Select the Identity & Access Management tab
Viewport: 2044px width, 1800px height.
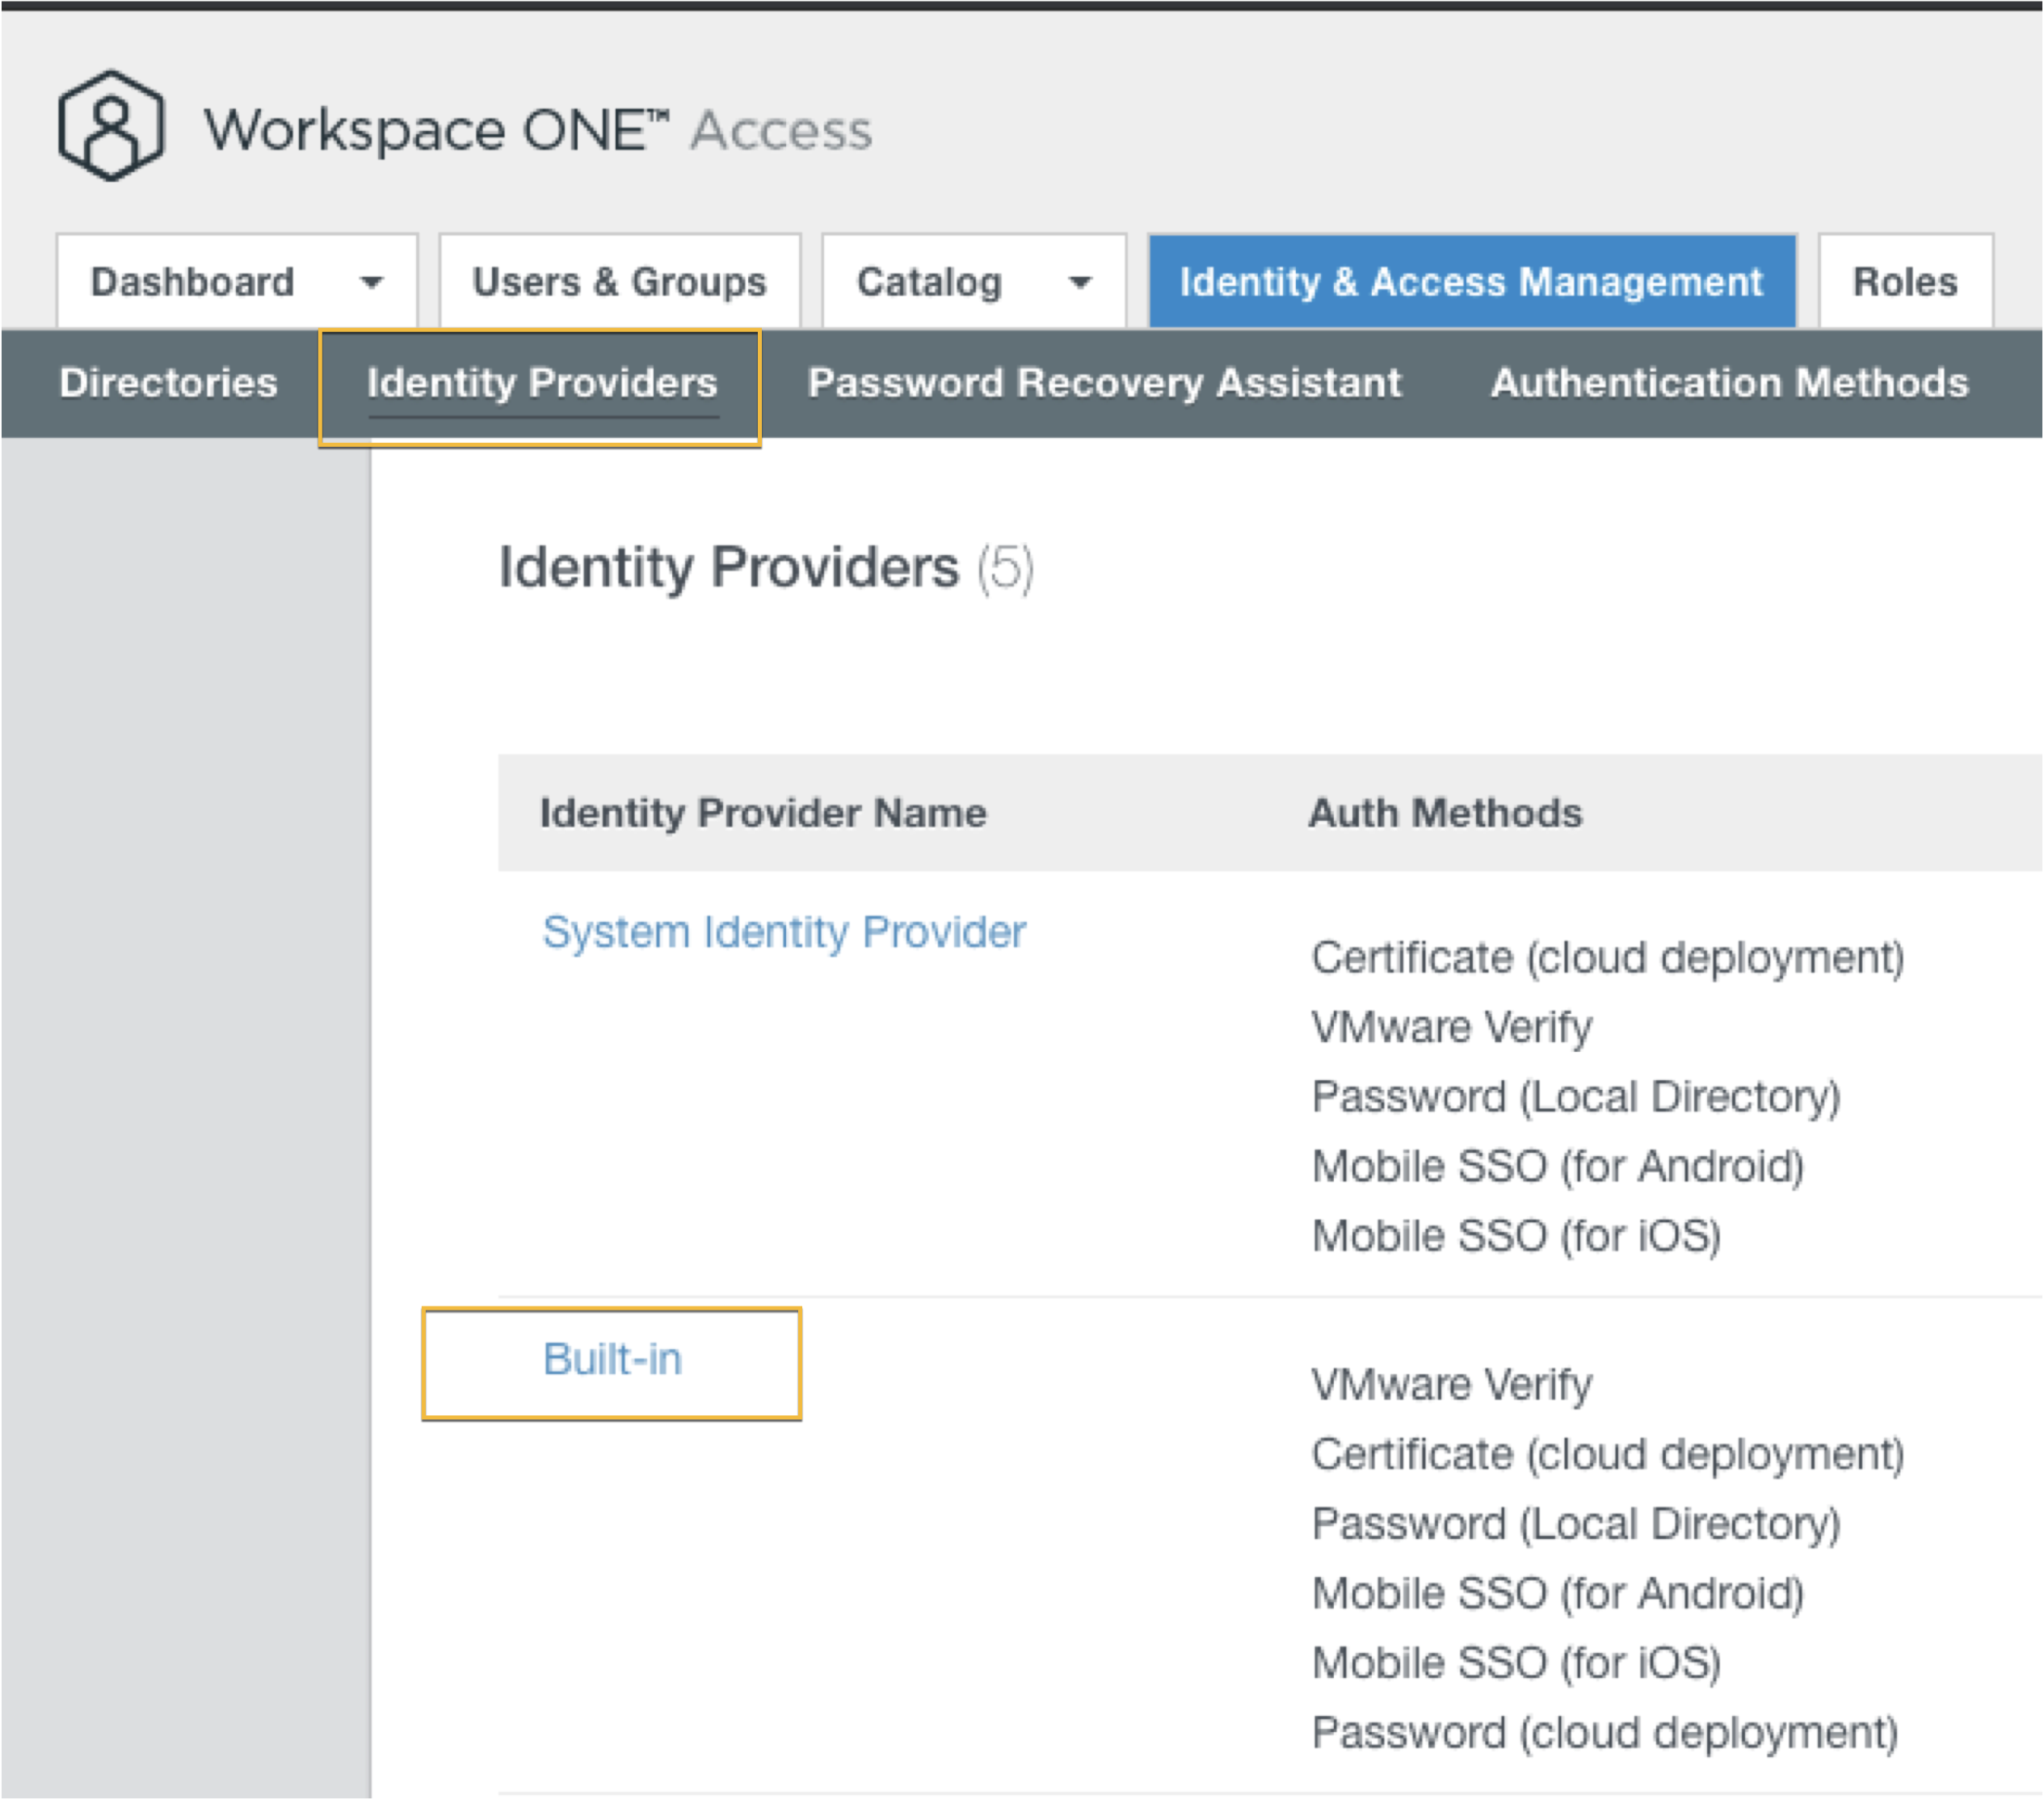(x=1471, y=281)
